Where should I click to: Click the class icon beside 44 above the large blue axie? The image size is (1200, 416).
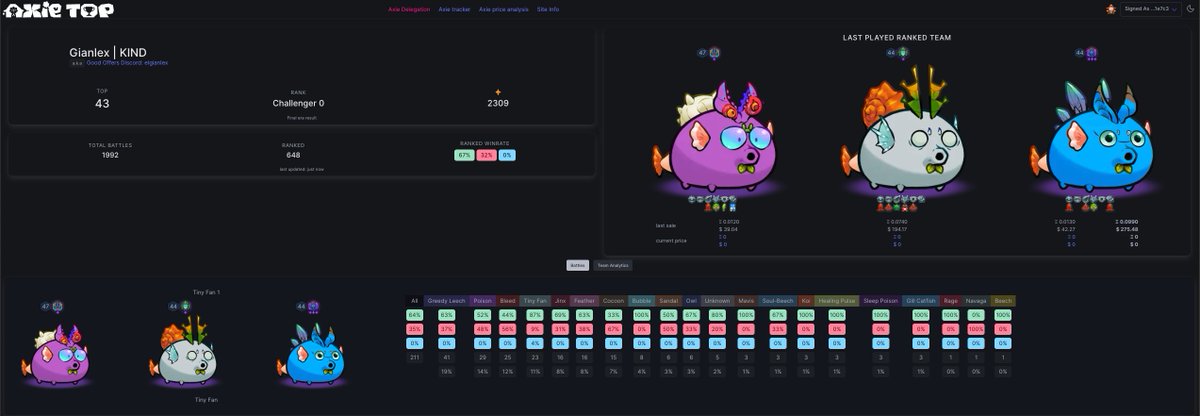(1092, 53)
